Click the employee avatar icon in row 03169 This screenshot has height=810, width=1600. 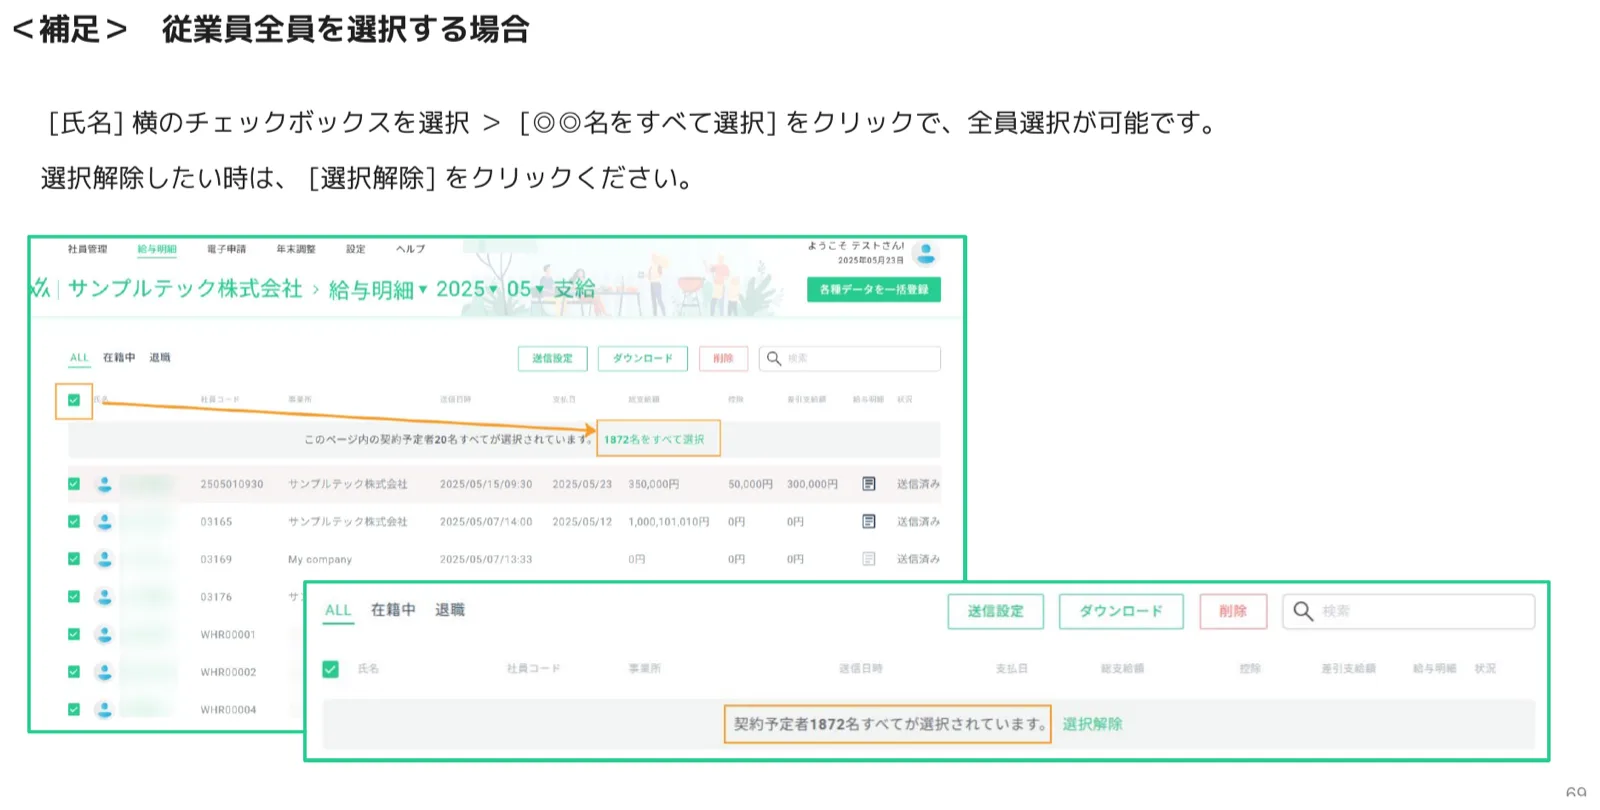pos(104,559)
